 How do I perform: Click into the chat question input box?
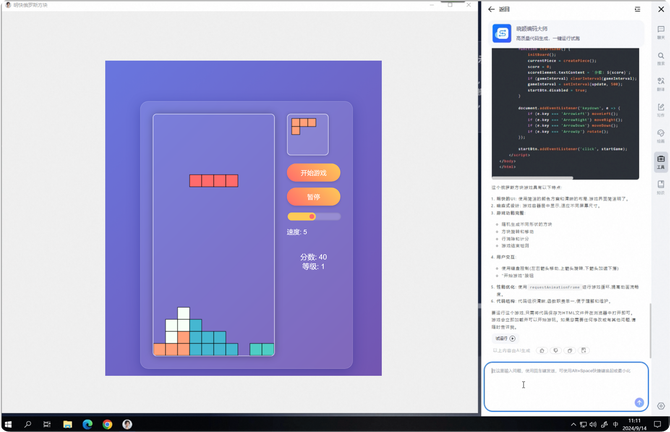(566, 387)
